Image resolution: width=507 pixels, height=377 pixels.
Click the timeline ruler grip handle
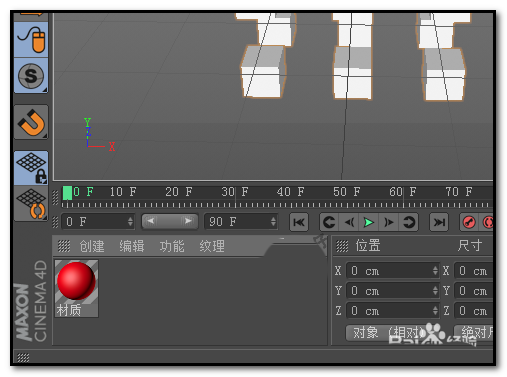[x=55, y=198]
